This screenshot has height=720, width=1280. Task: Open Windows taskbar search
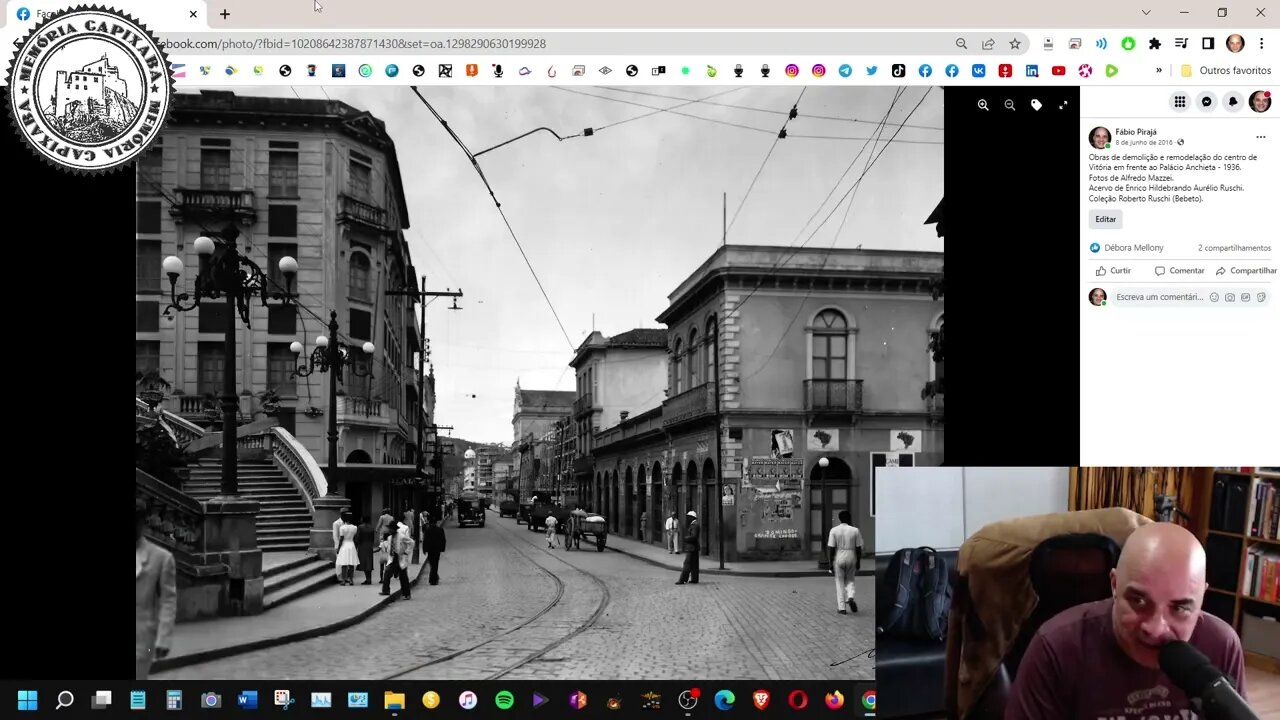(x=64, y=700)
